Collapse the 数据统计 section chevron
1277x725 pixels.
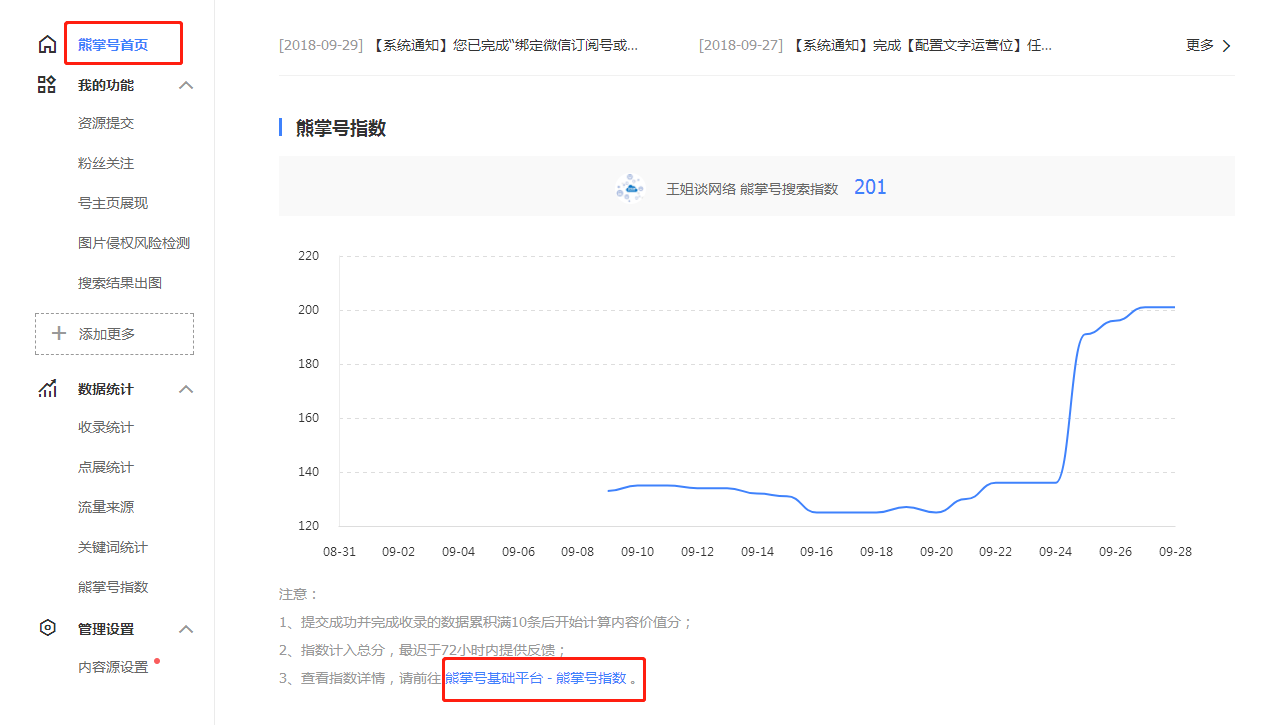point(186,389)
